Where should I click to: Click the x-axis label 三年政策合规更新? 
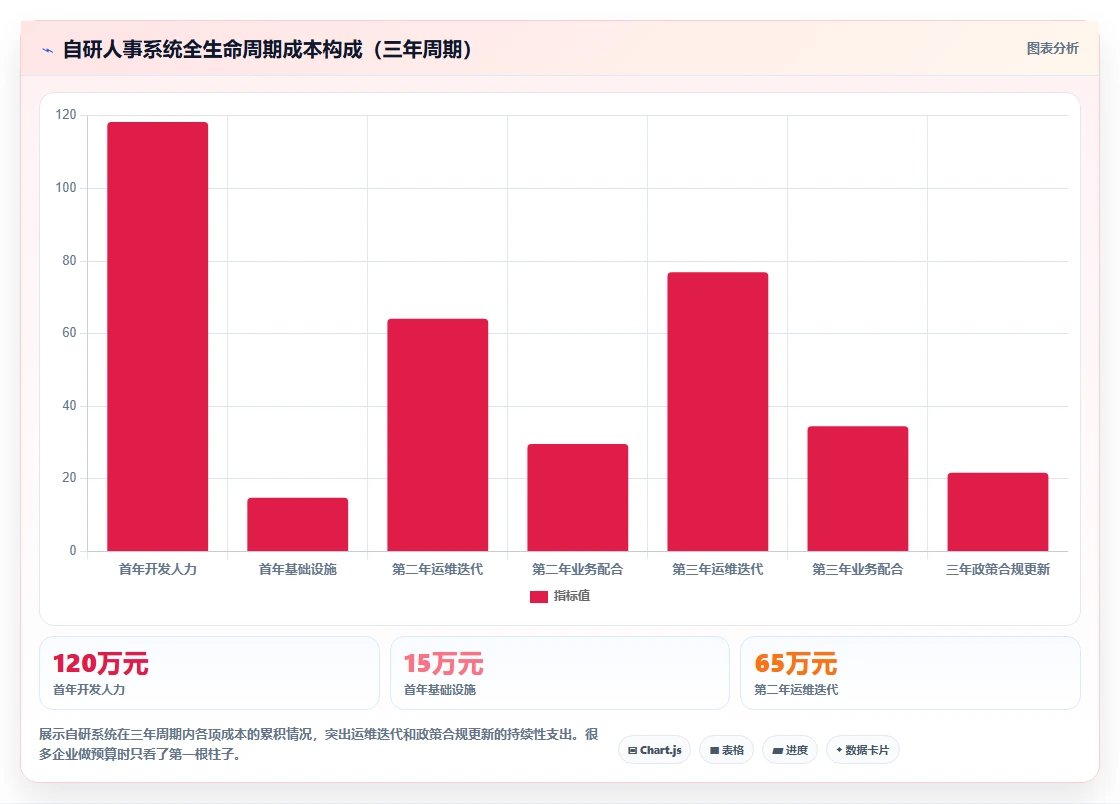[998, 569]
